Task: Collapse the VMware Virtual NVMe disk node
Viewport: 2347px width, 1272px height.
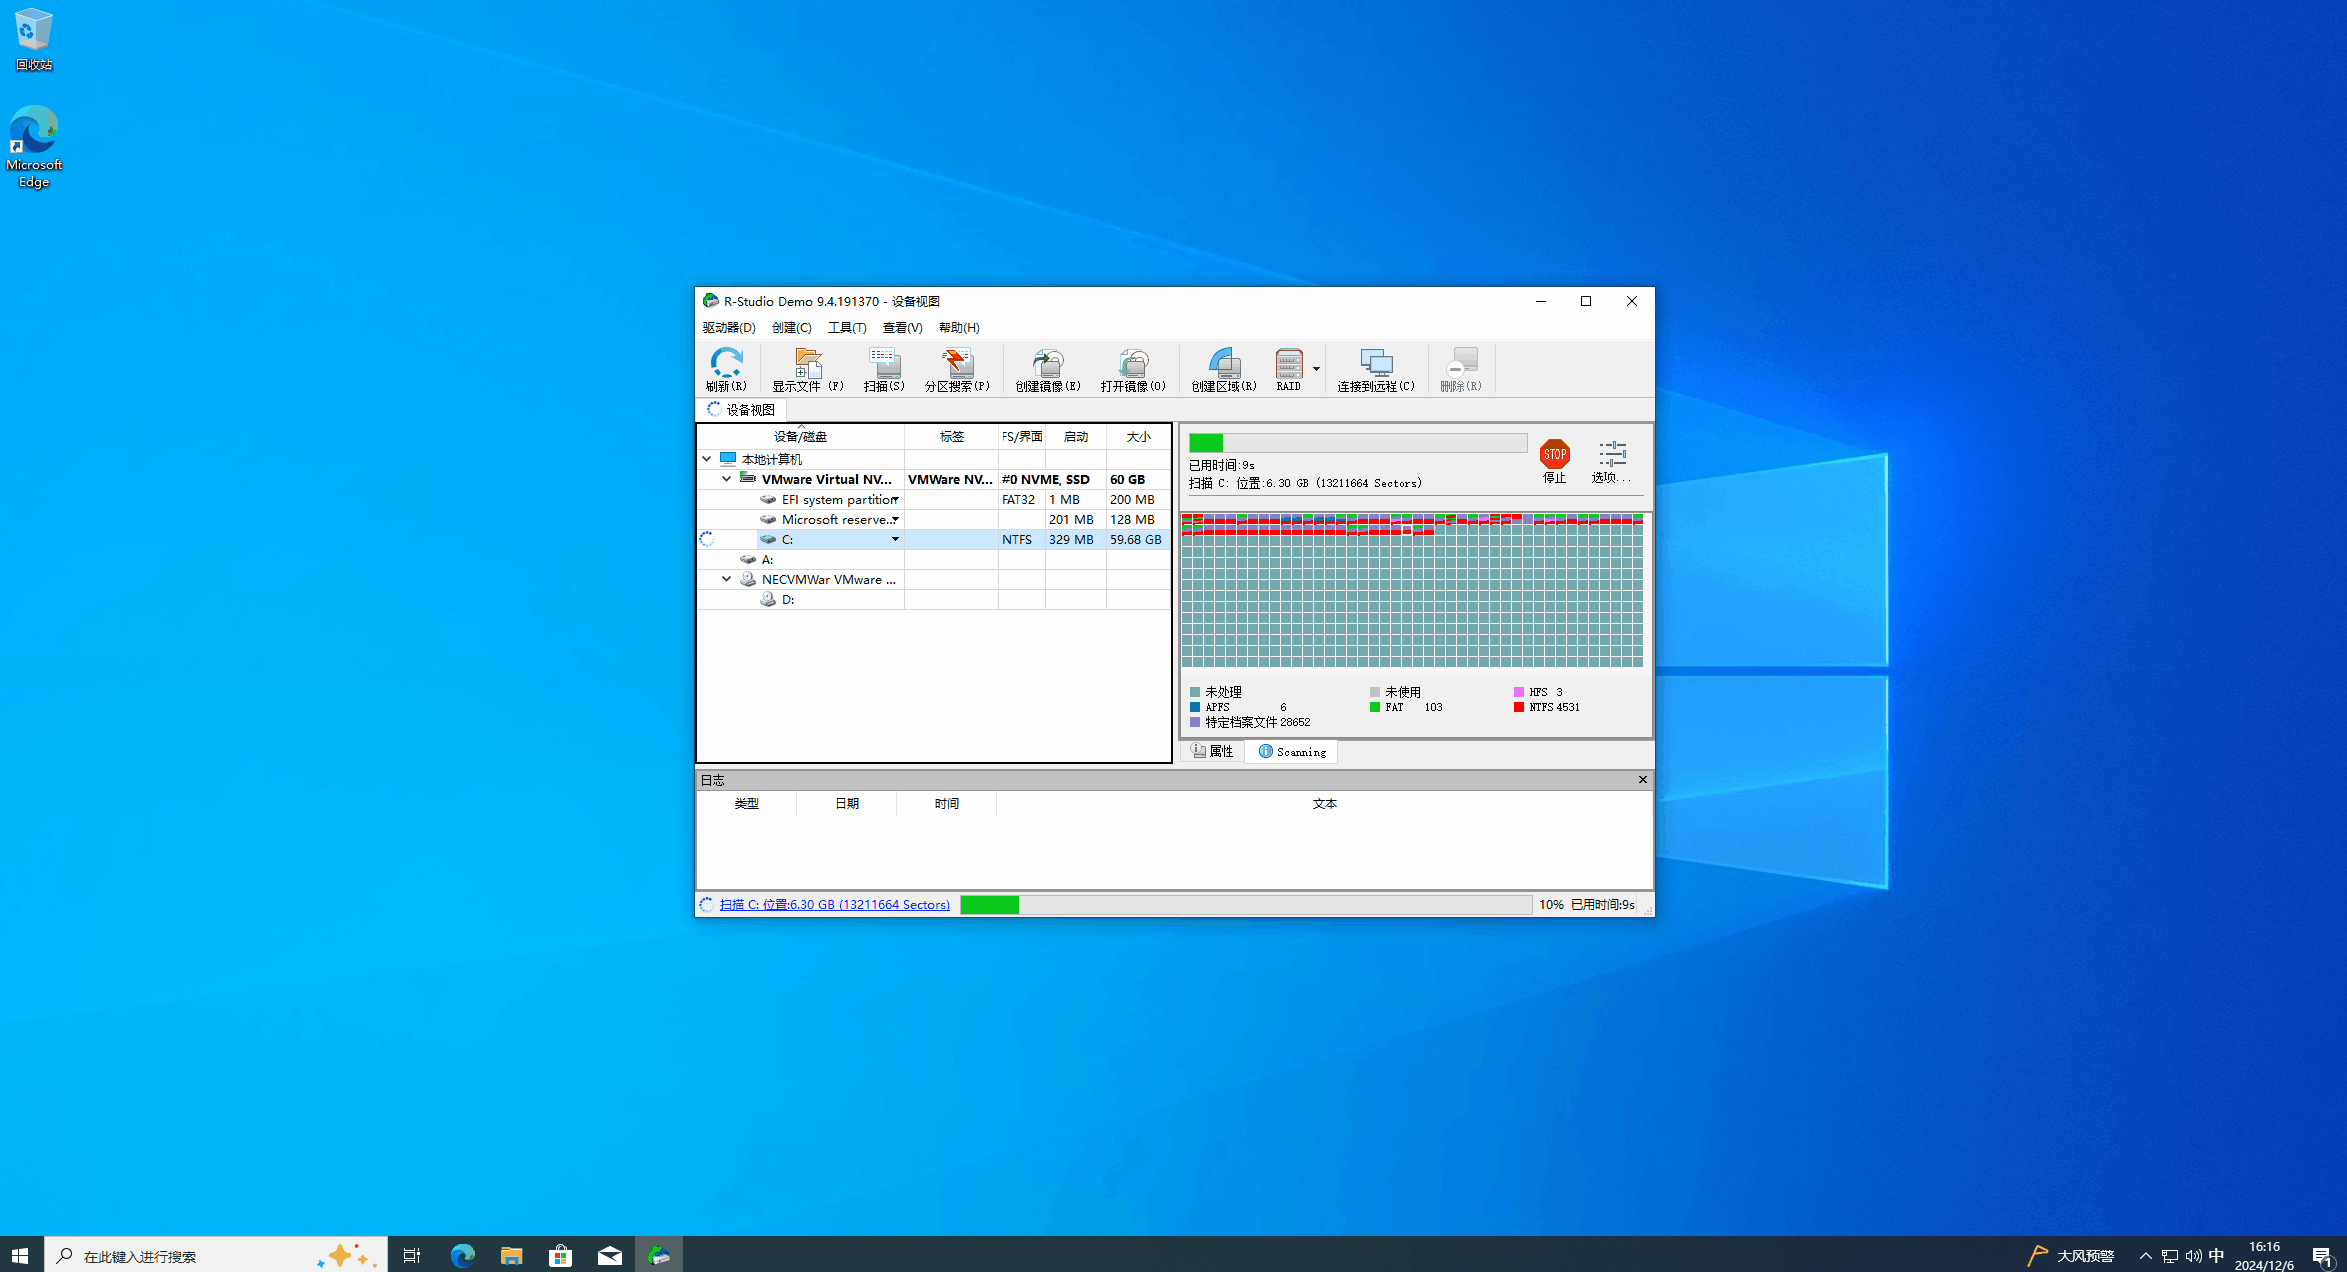Action: (727, 479)
